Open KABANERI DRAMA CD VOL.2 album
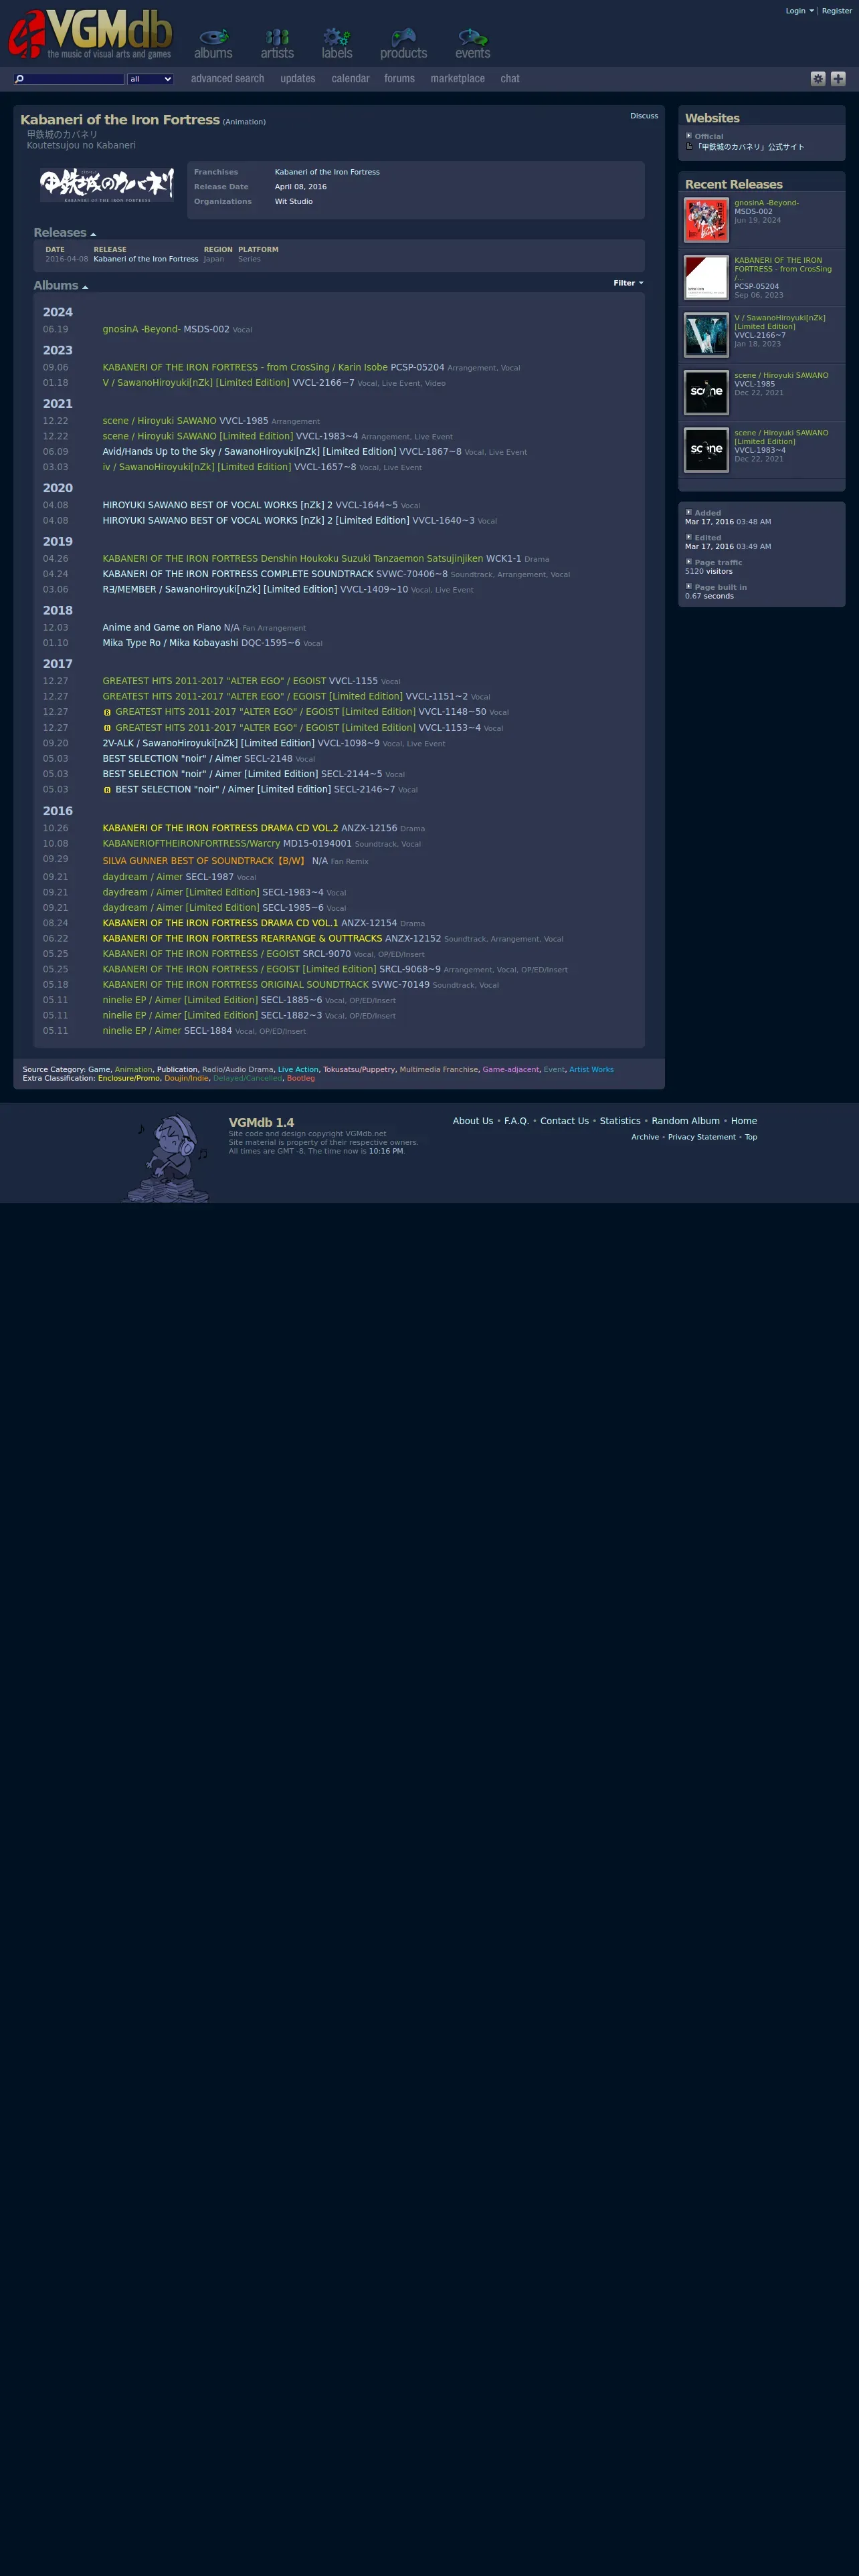 (x=220, y=828)
